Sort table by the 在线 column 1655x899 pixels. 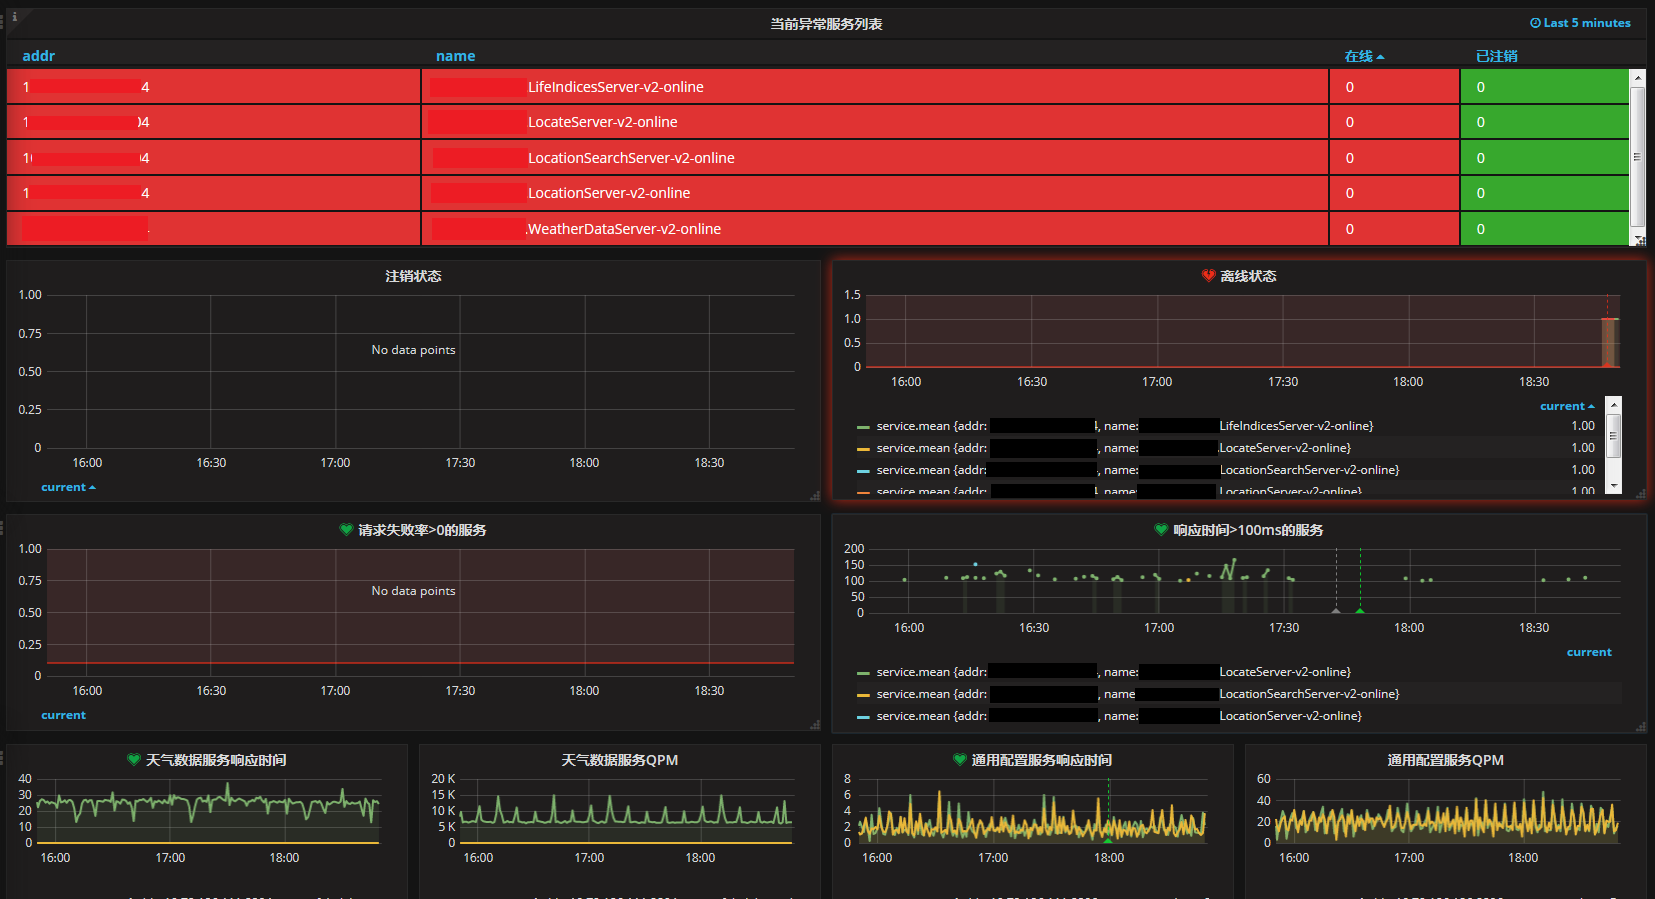pos(1364,56)
